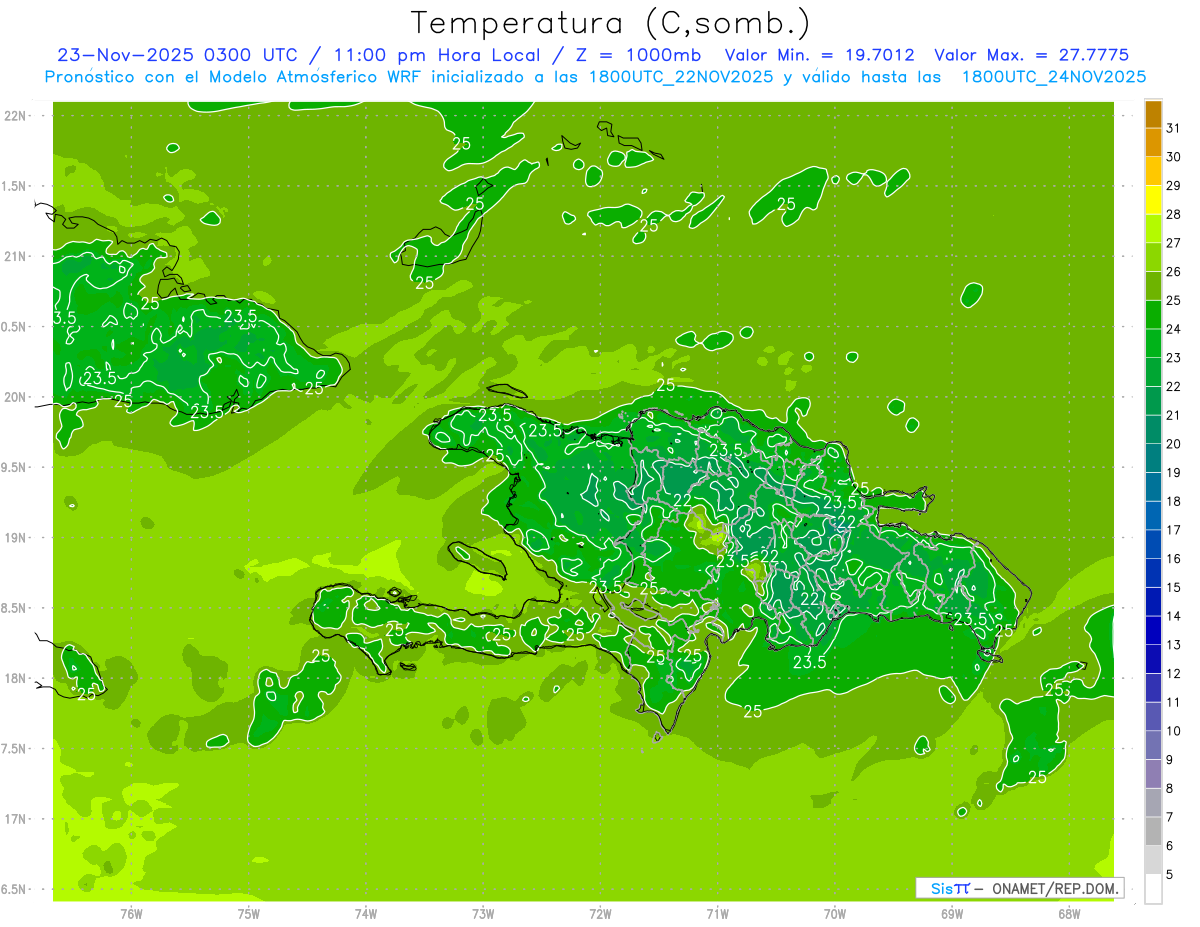1200x927 pixels.
Task: Click the "17N" latitude axis label
Action: (x=14, y=819)
